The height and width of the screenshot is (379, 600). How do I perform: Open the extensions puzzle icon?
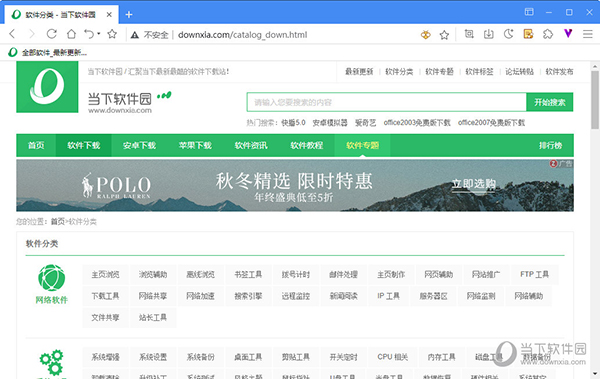point(548,34)
